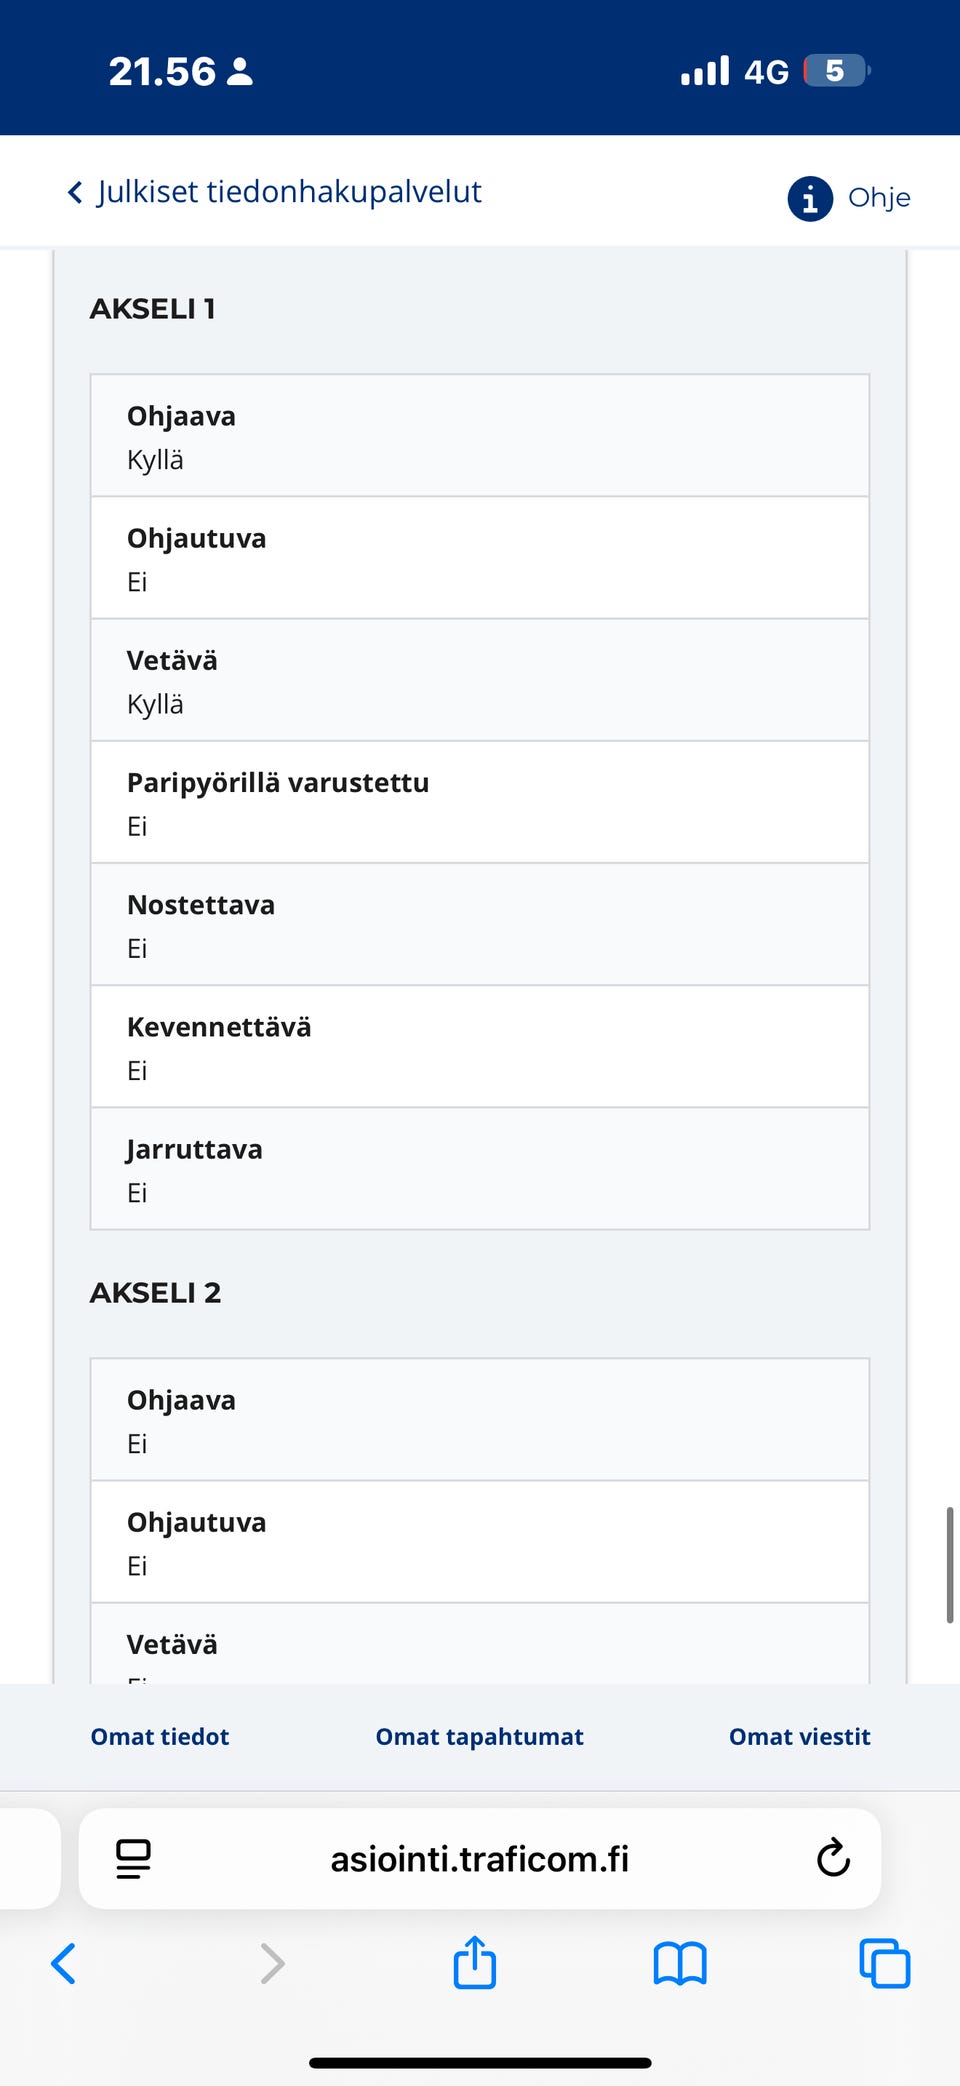This screenshot has height=2086, width=960.
Task: Open the Omat tiedot tab
Action: [x=160, y=1737]
